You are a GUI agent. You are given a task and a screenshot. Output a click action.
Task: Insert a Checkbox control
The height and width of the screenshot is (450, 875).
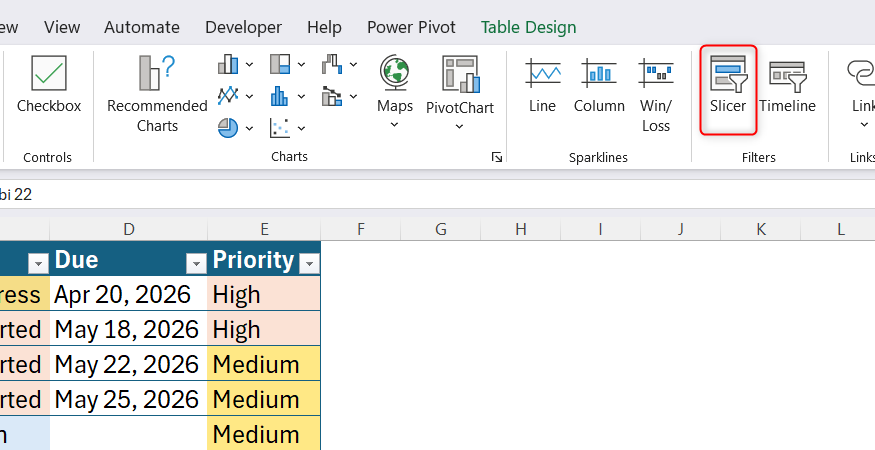(49, 84)
